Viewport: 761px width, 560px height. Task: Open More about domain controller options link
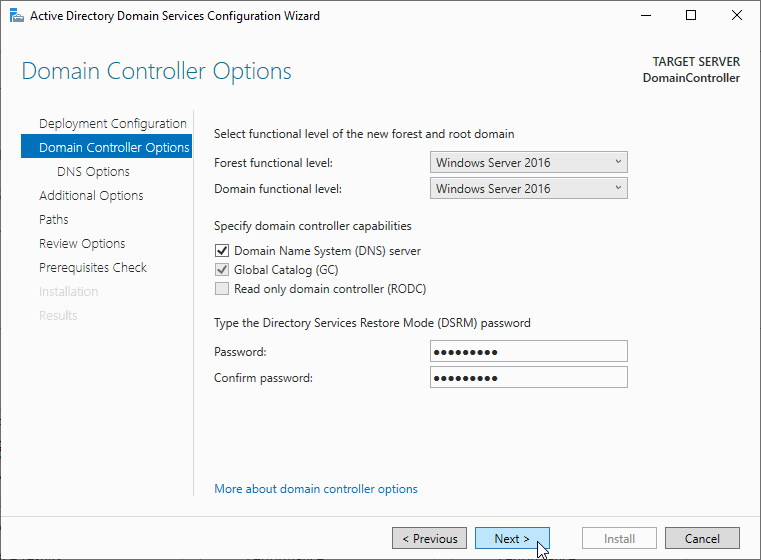tap(315, 489)
